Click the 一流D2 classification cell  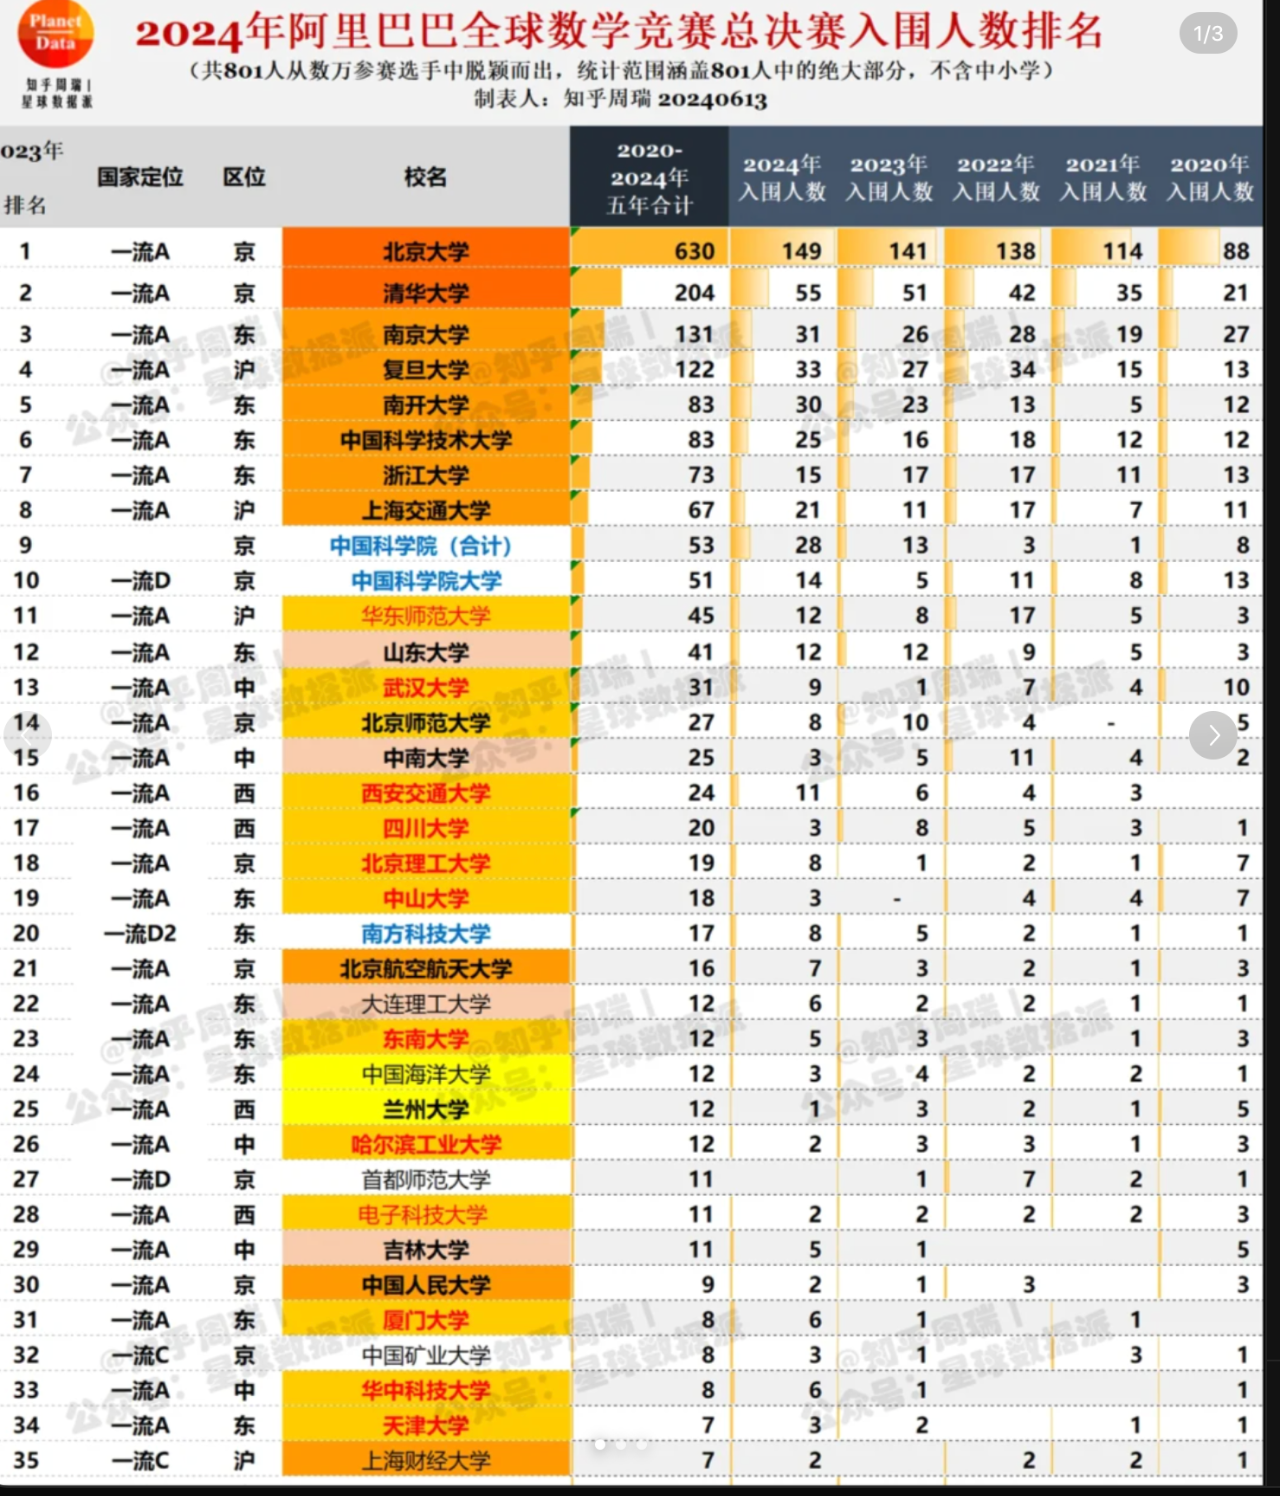pos(140,933)
